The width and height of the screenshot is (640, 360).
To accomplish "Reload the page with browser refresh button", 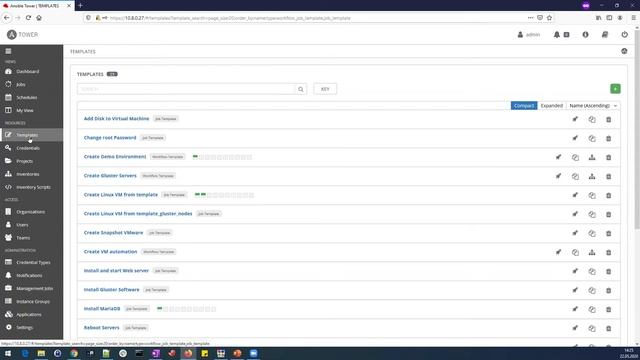I will tap(28, 18).
